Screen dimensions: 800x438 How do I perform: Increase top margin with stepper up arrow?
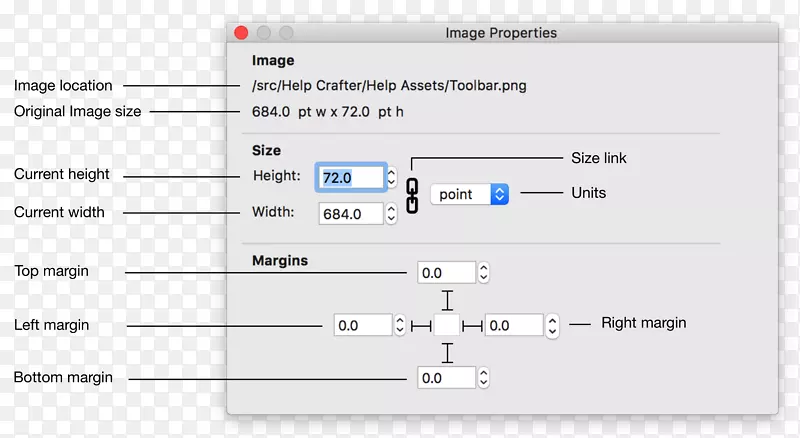[484, 267]
